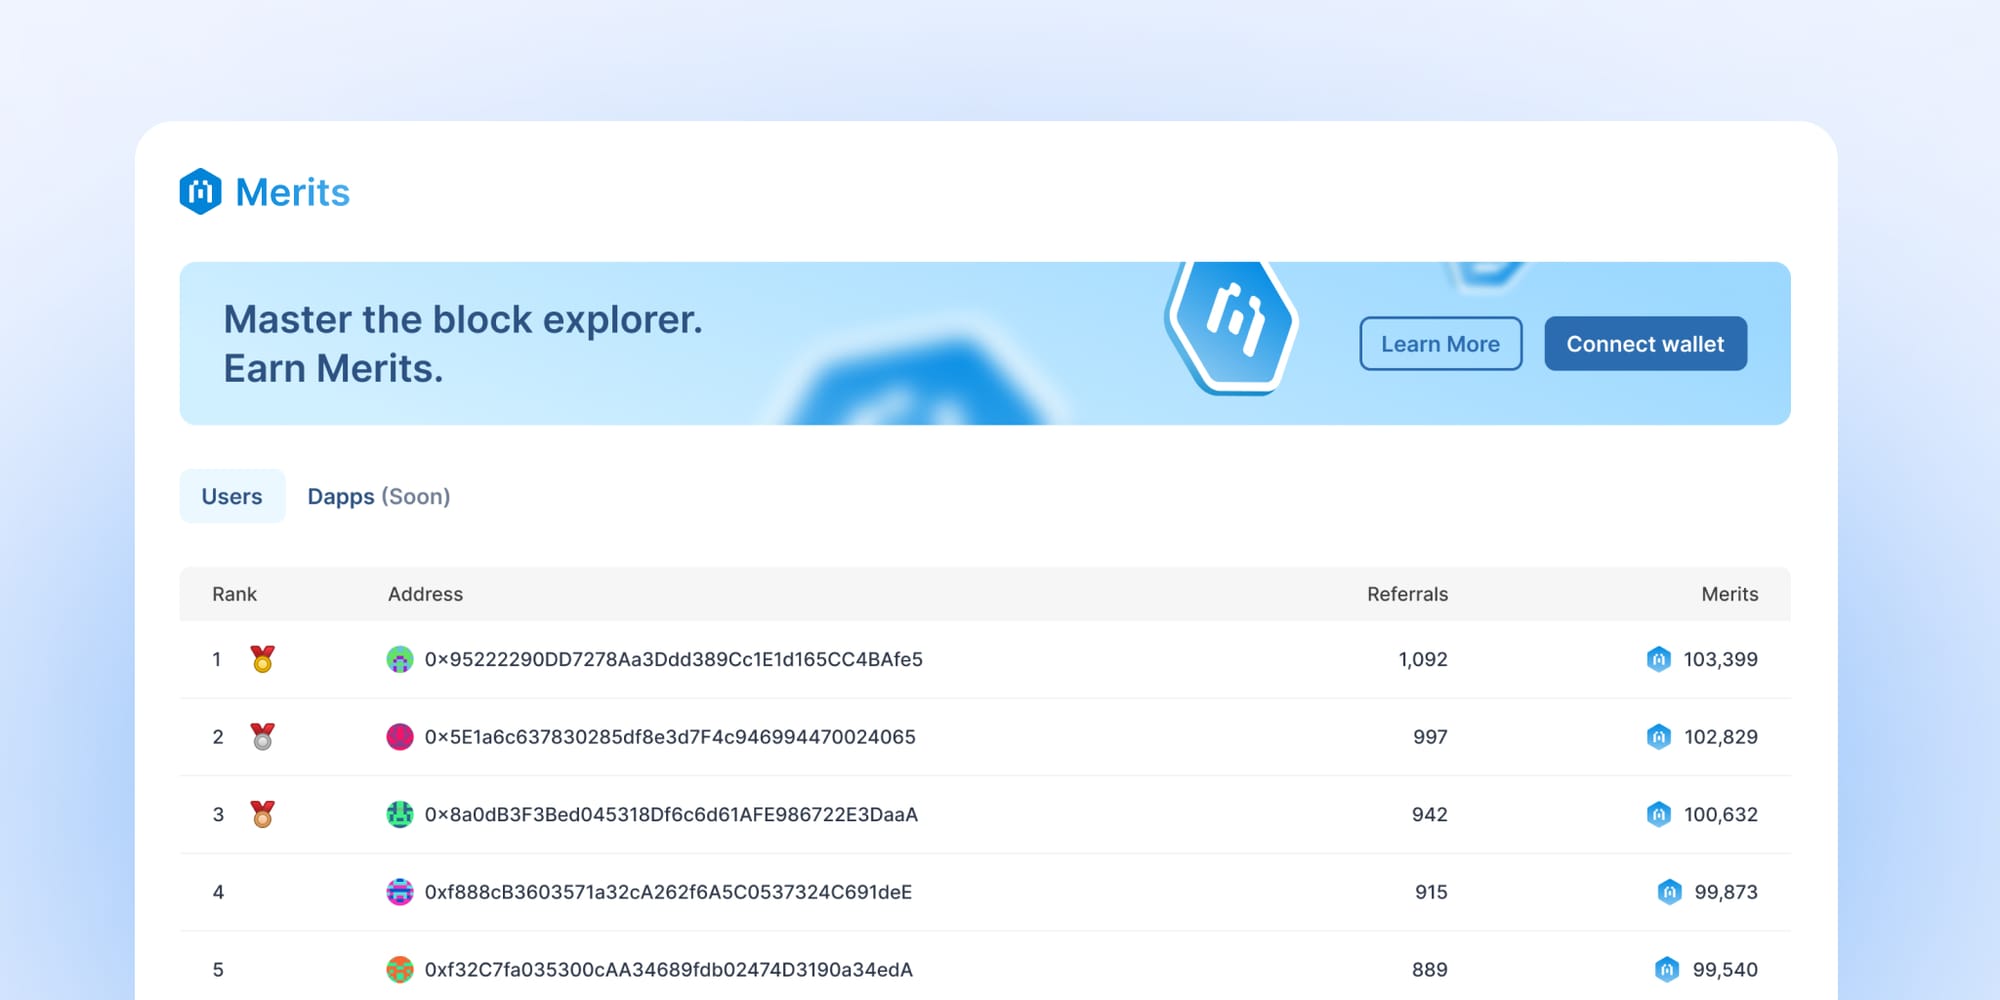Select the silver medal icon for rank 2

pos(260,737)
